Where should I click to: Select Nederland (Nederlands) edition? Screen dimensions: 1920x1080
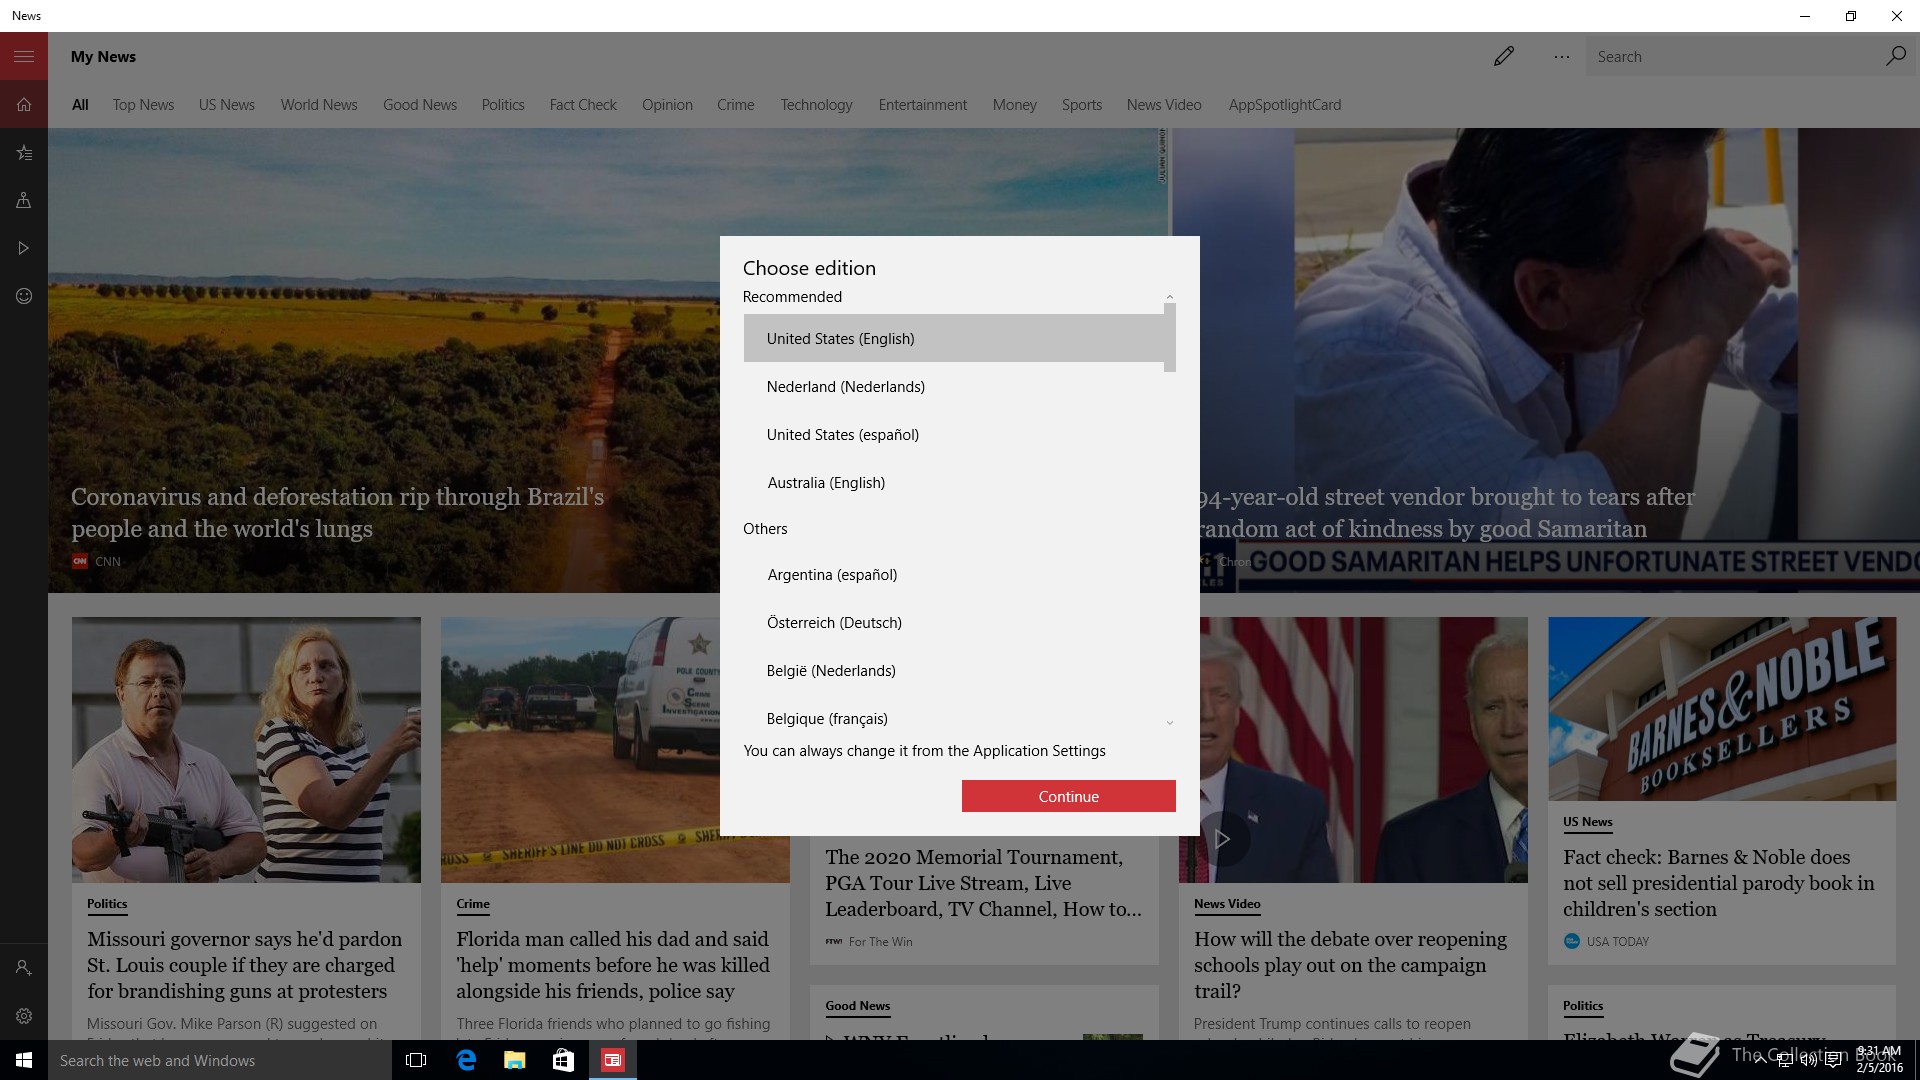coord(955,386)
